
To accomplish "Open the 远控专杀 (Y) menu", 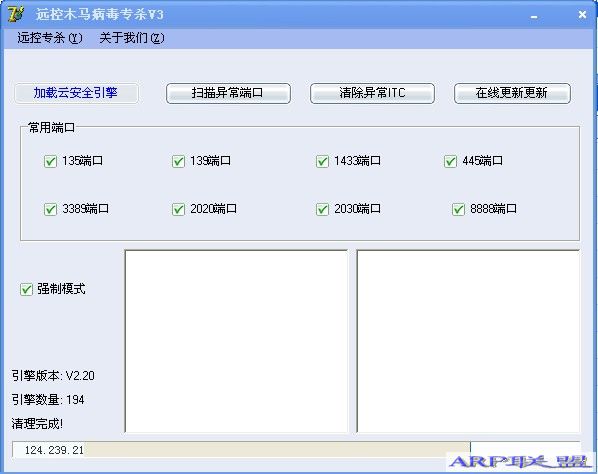I will point(50,38).
